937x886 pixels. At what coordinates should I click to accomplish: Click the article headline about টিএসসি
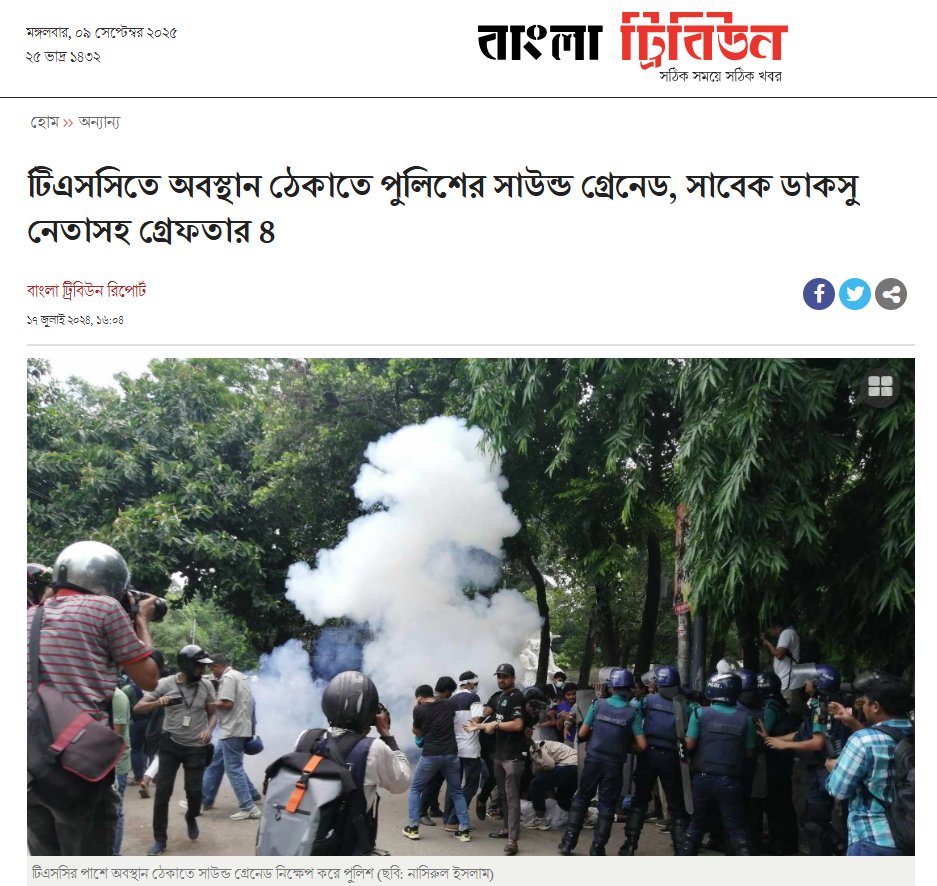click(443, 209)
